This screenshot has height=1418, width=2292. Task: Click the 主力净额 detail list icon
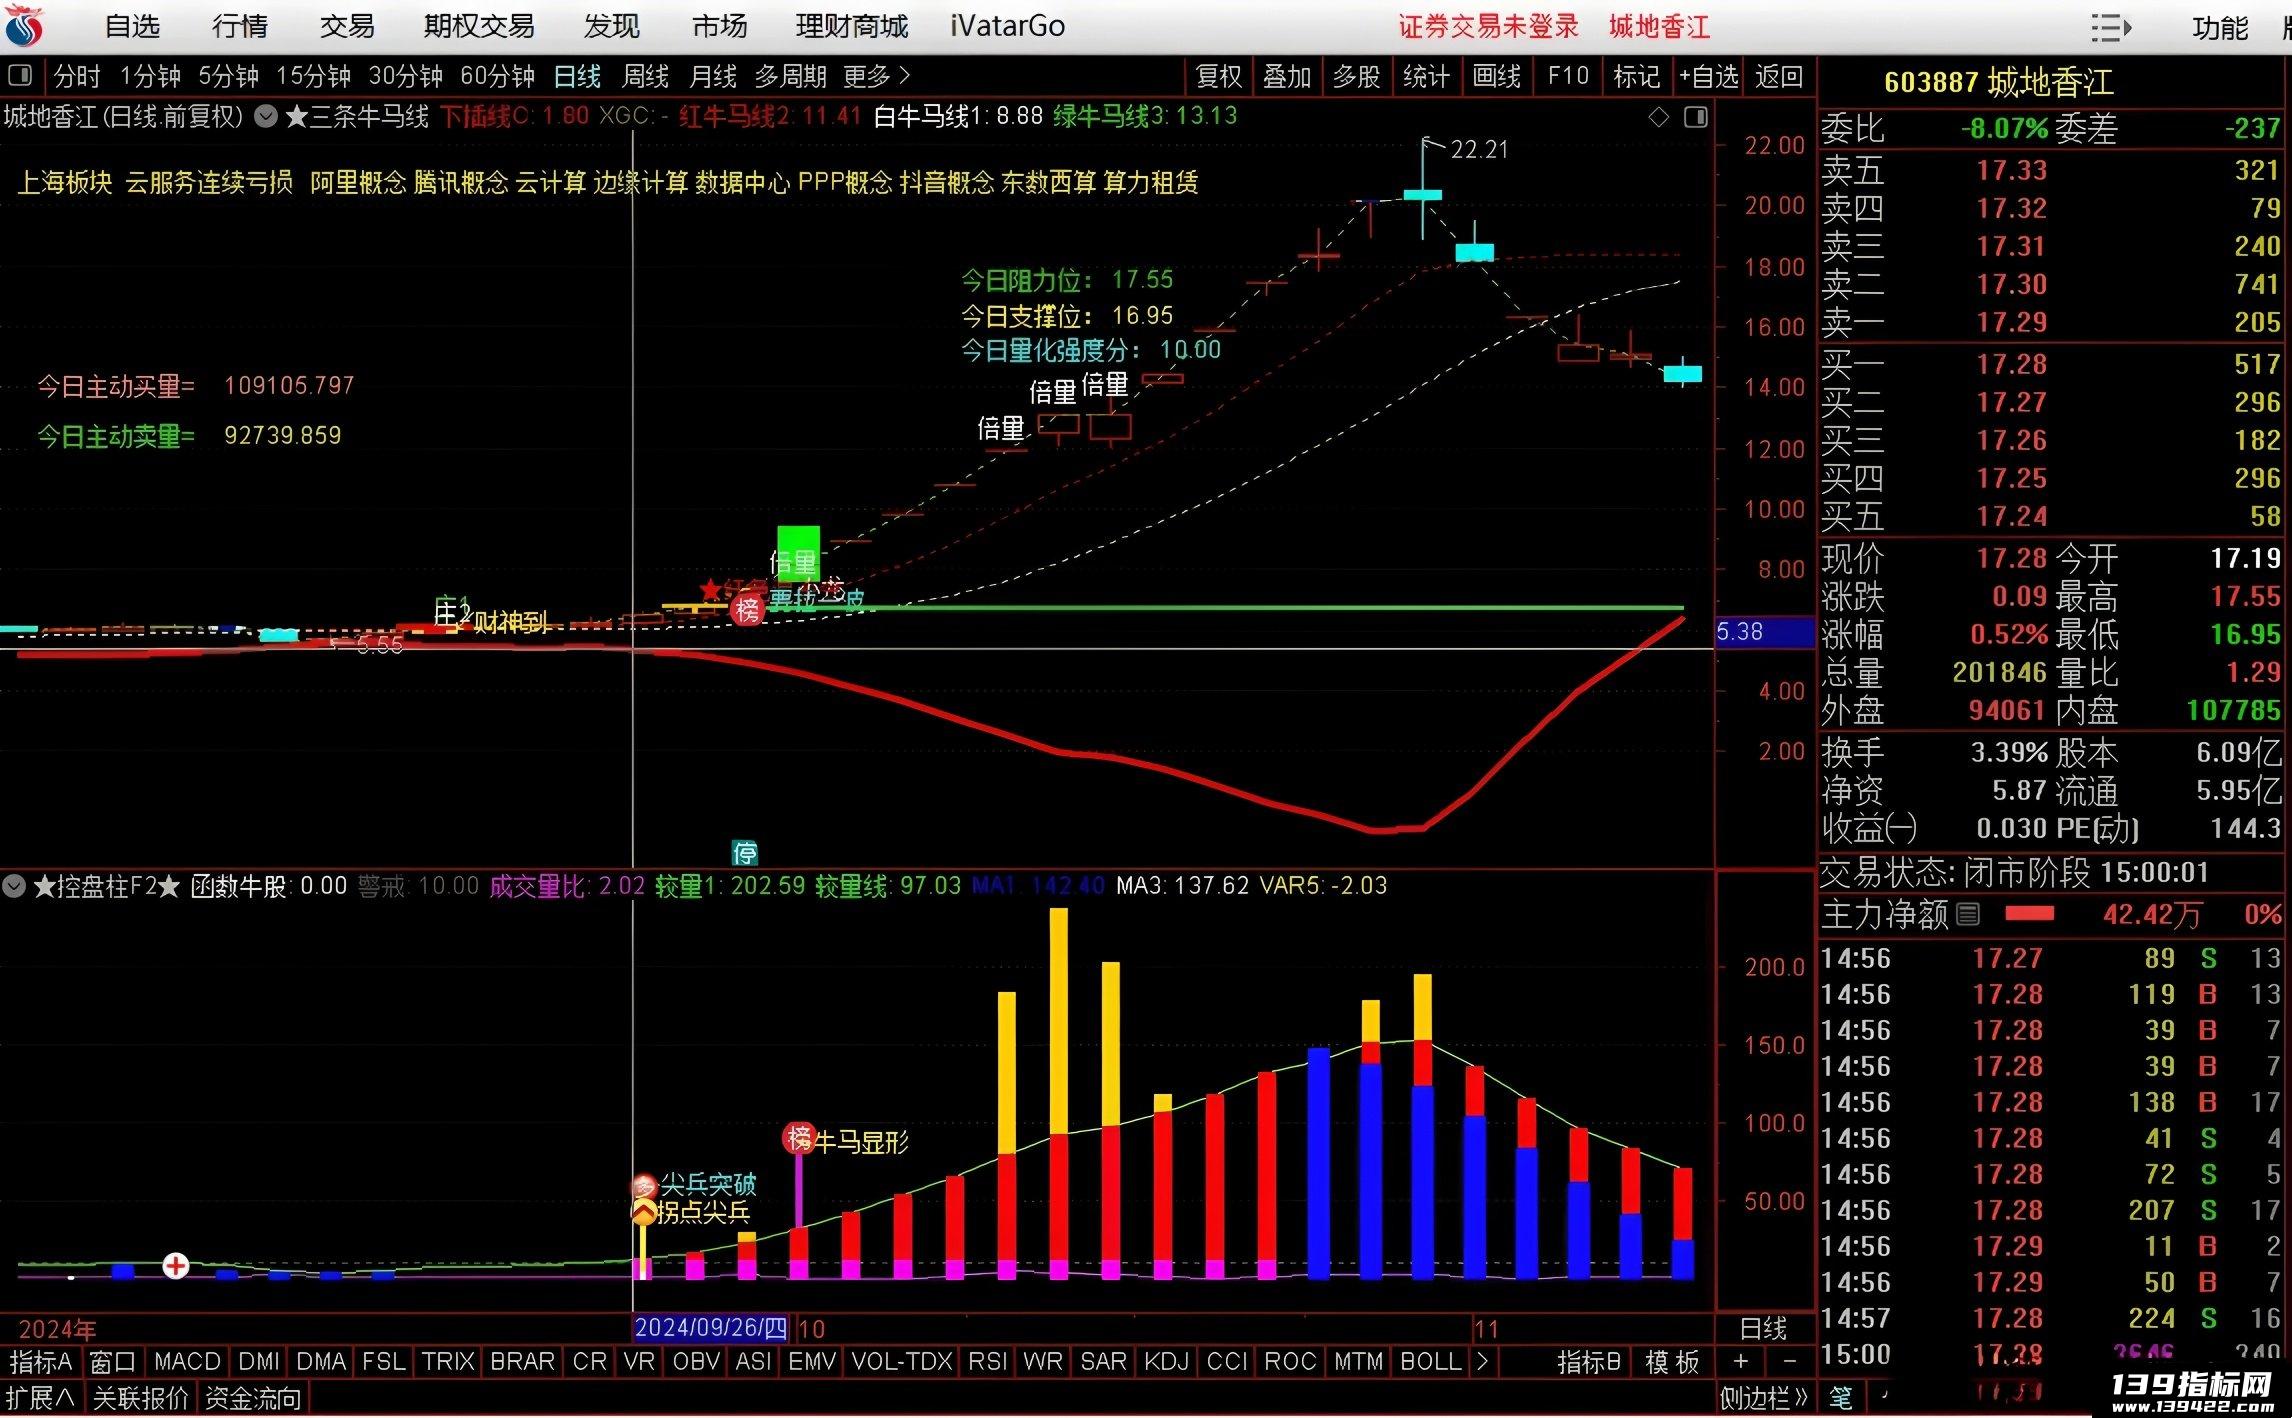1968,913
